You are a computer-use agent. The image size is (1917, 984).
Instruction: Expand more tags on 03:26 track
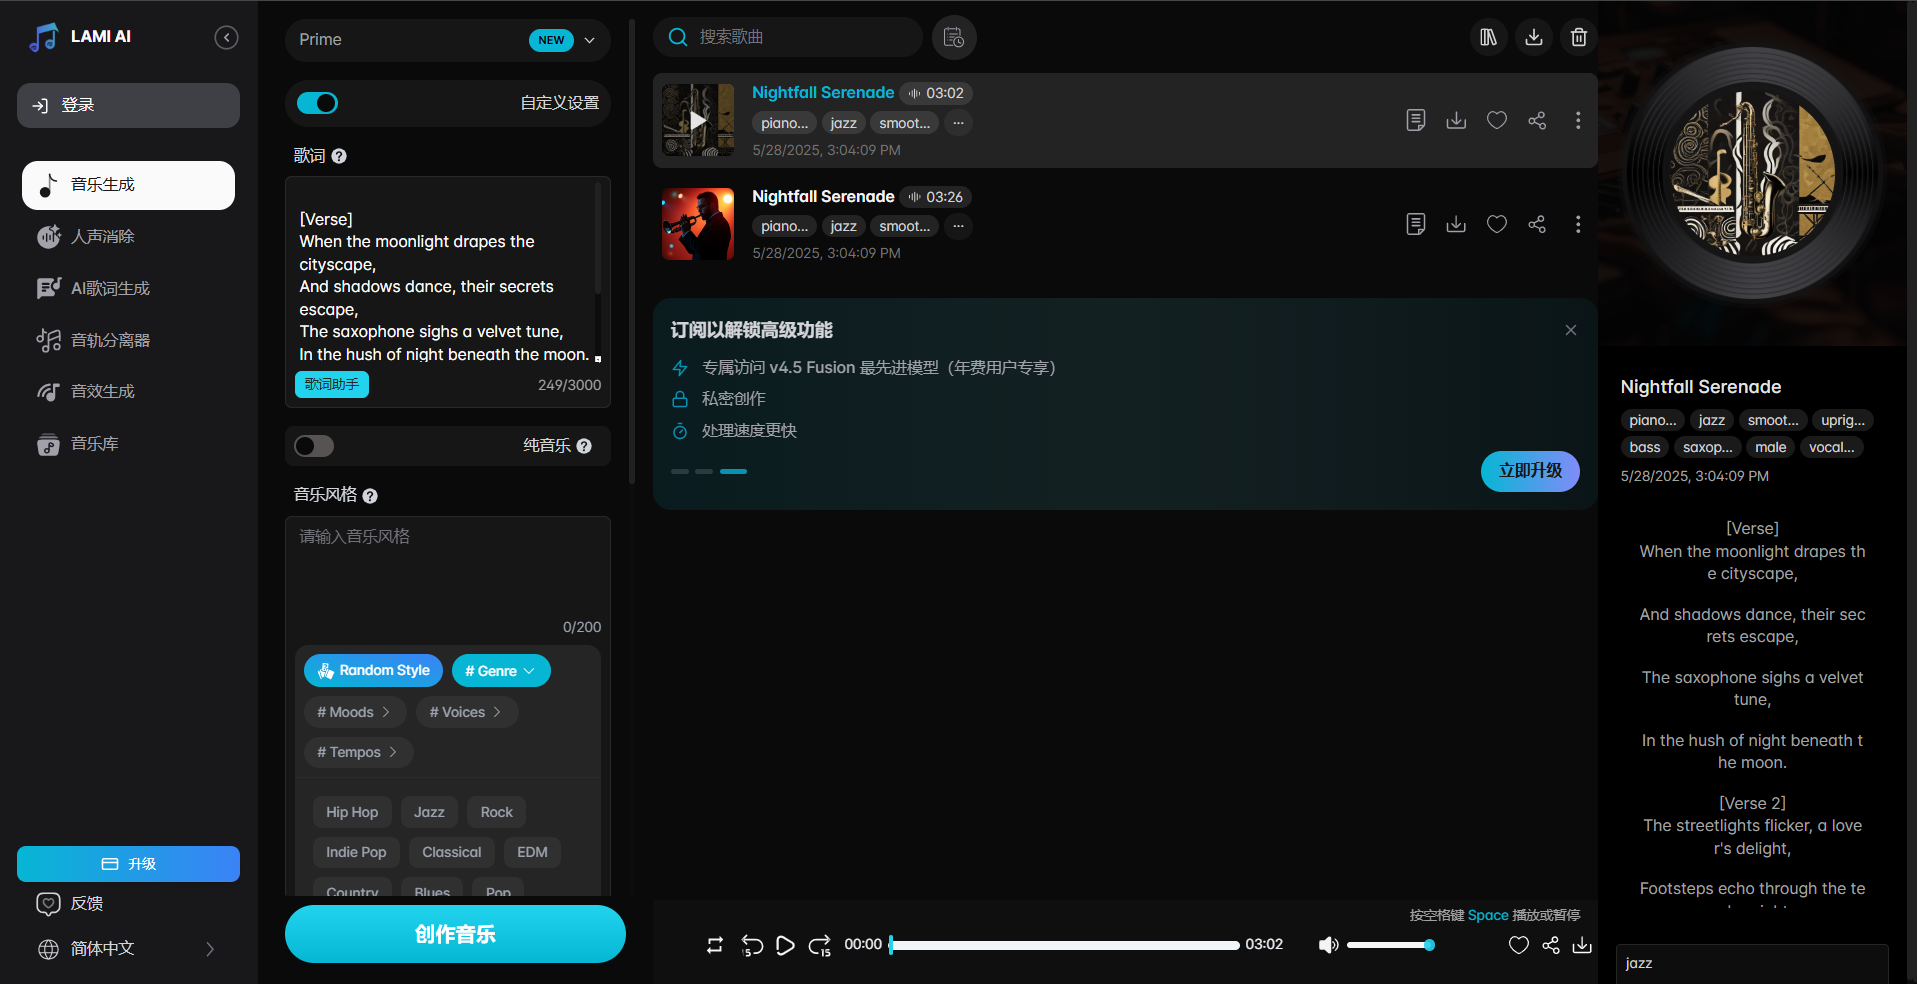tap(958, 226)
